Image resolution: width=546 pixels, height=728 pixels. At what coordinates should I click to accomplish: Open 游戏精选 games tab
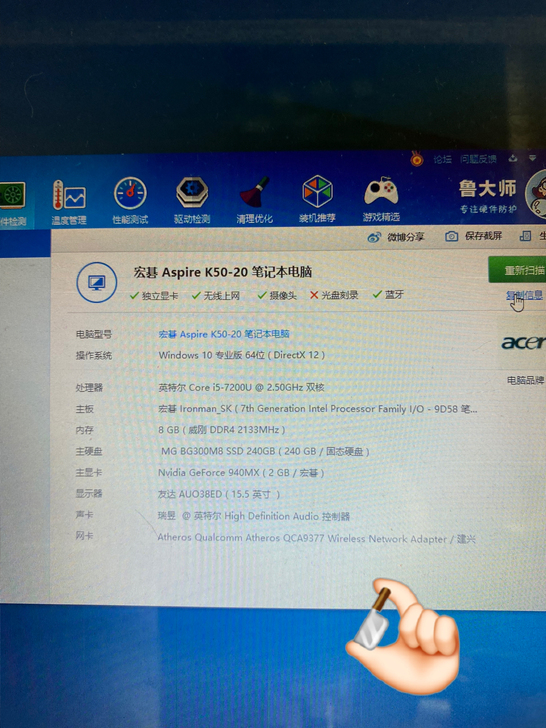381,200
